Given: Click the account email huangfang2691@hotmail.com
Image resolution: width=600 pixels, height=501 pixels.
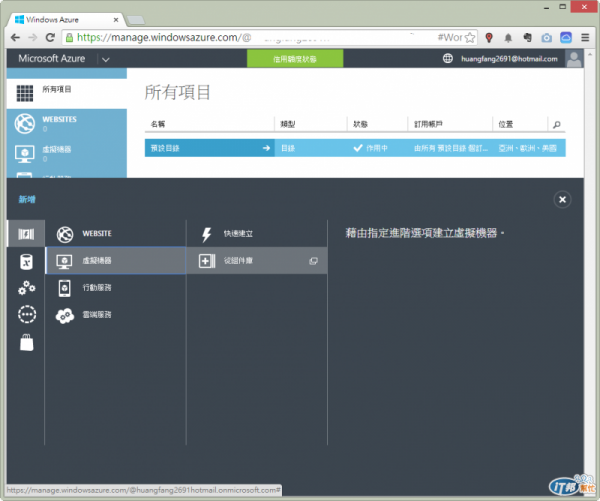Looking at the screenshot, I should [x=509, y=59].
